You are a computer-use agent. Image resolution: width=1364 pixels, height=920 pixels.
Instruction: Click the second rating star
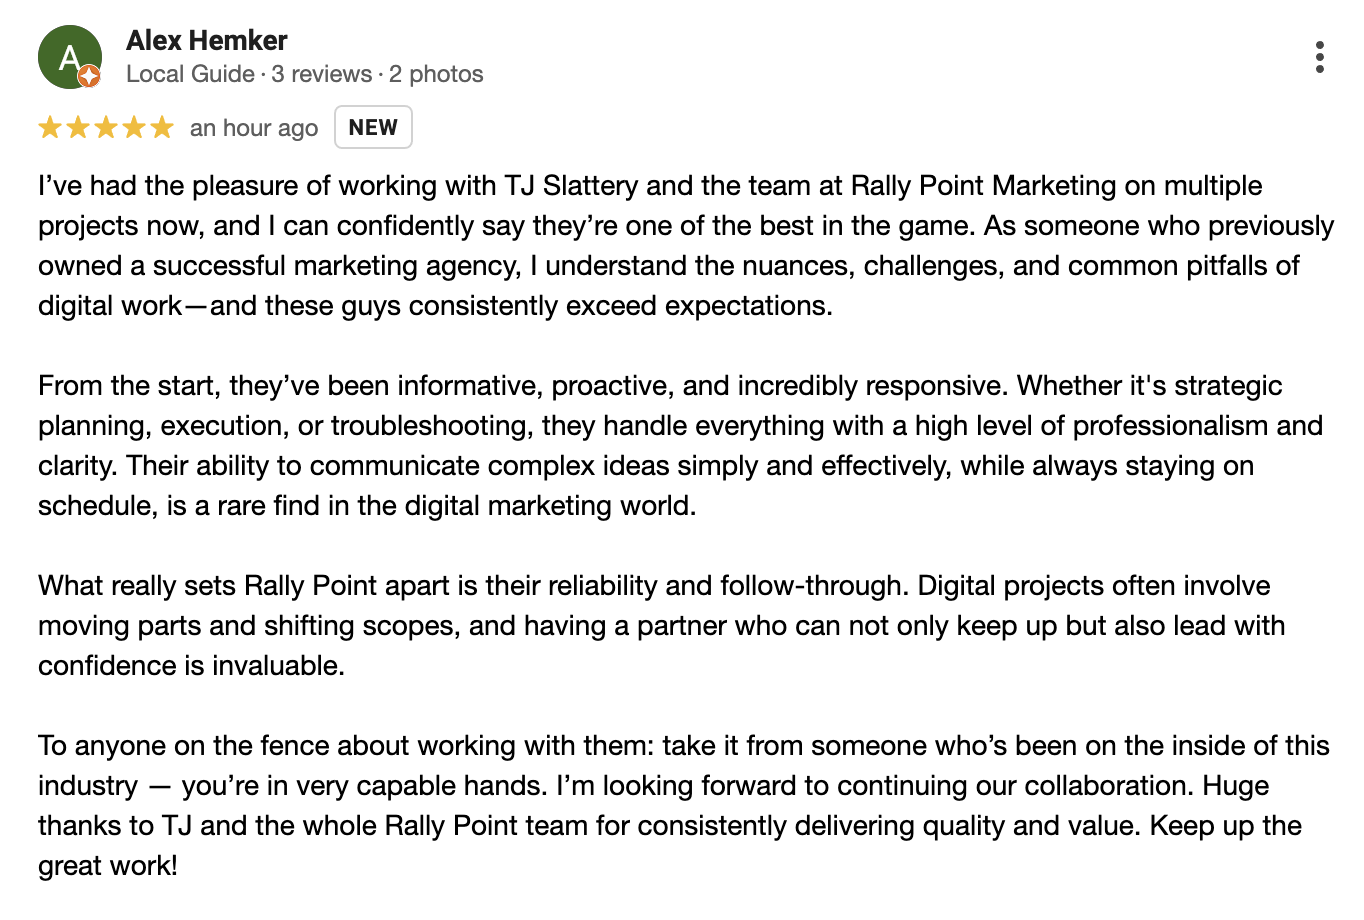(78, 128)
